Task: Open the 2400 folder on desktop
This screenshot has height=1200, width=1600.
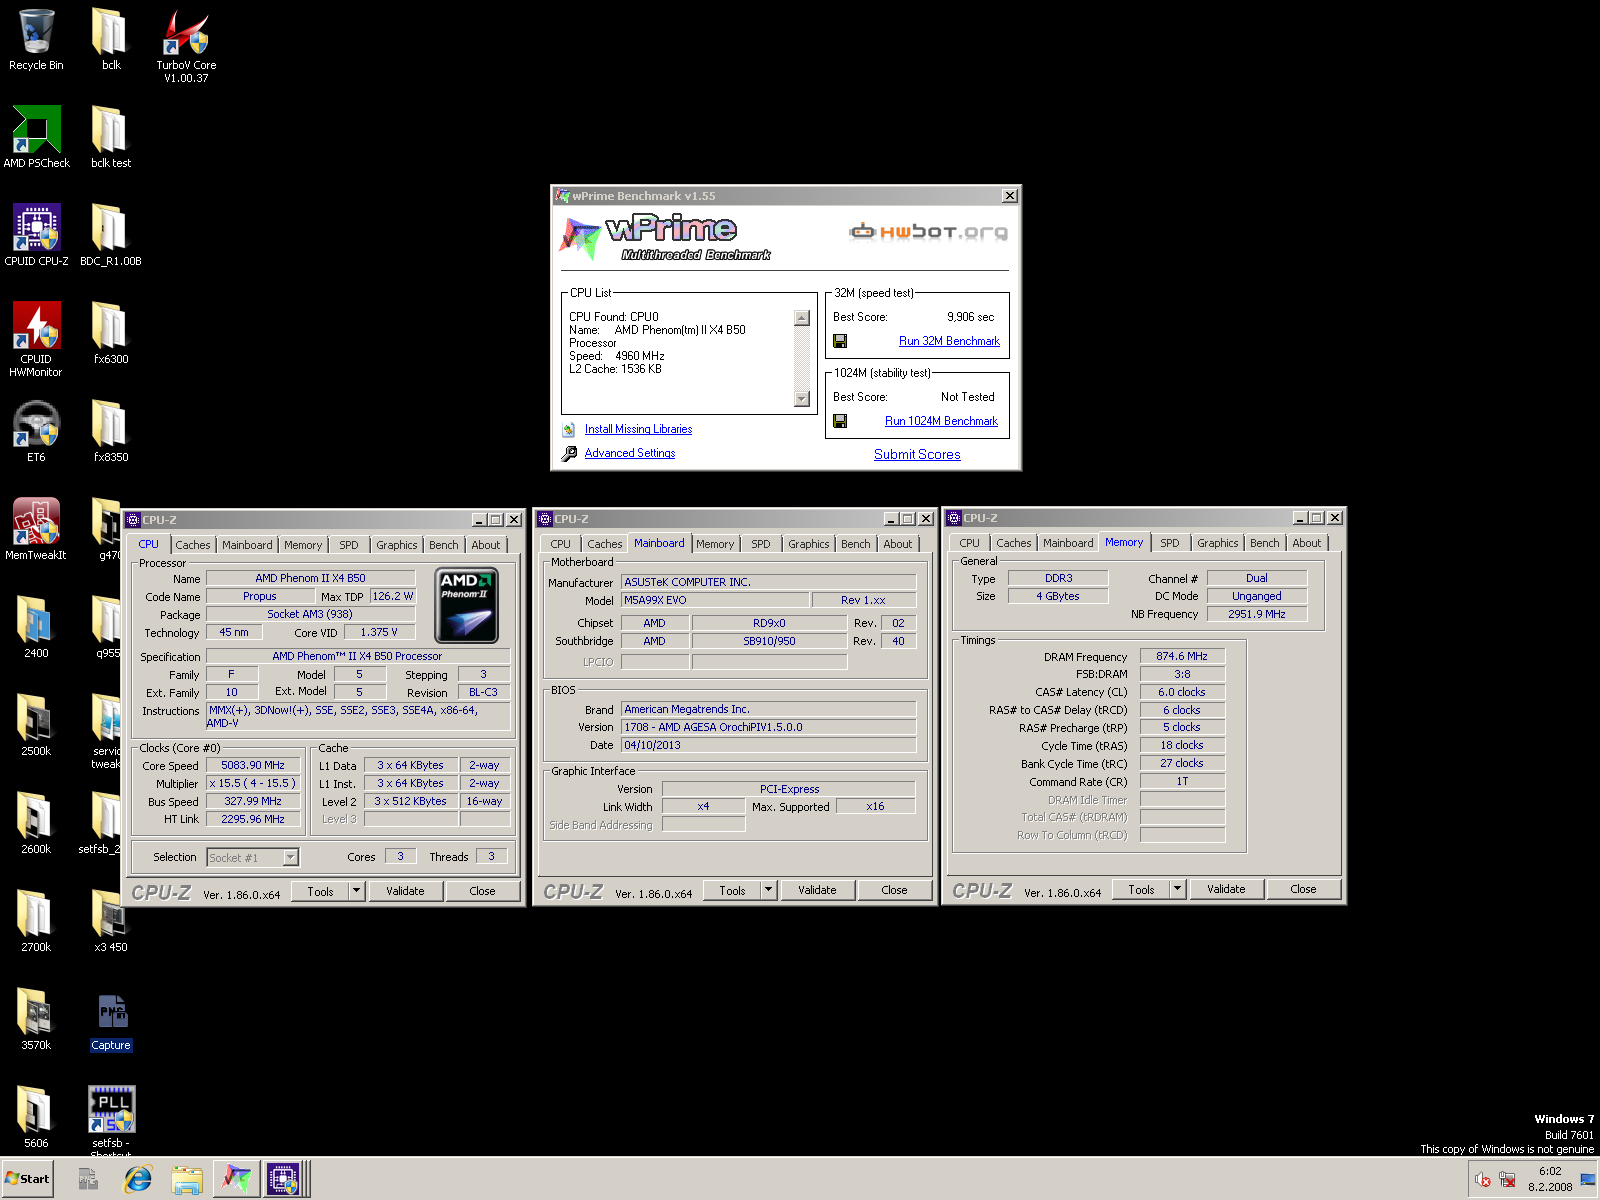Action: tap(36, 627)
